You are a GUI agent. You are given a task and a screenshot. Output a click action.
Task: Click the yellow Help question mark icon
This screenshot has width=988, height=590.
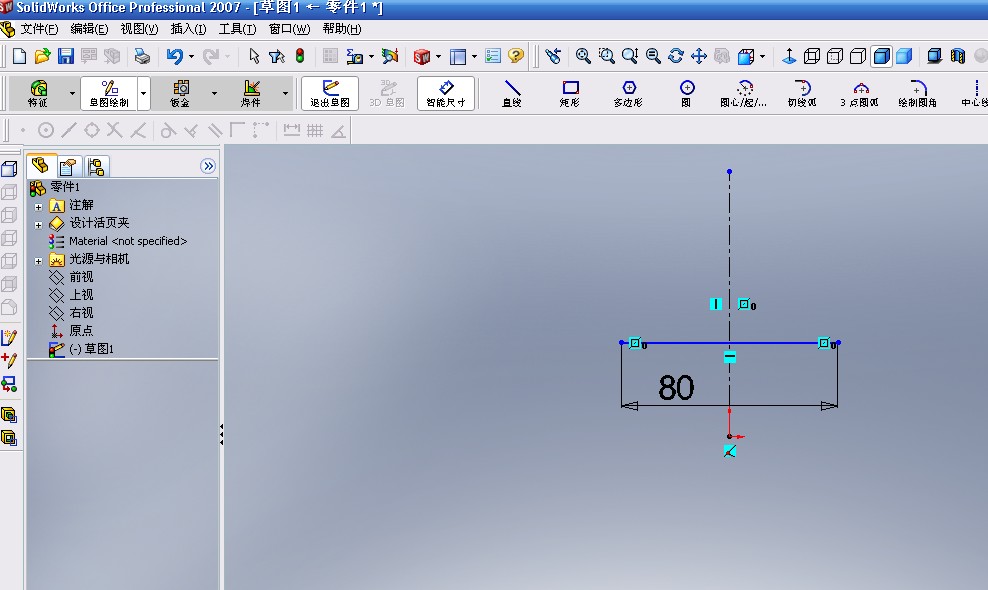515,56
